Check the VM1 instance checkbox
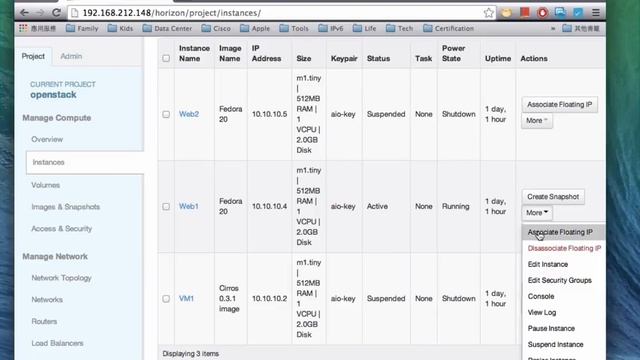The image size is (640, 360). (x=166, y=299)
